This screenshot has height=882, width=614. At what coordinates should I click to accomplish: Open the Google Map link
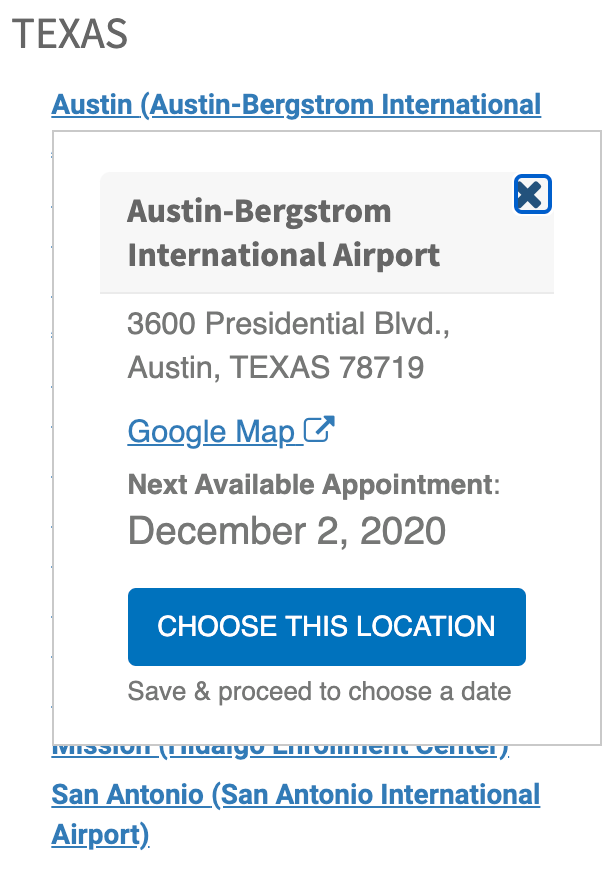click(212, 432)
